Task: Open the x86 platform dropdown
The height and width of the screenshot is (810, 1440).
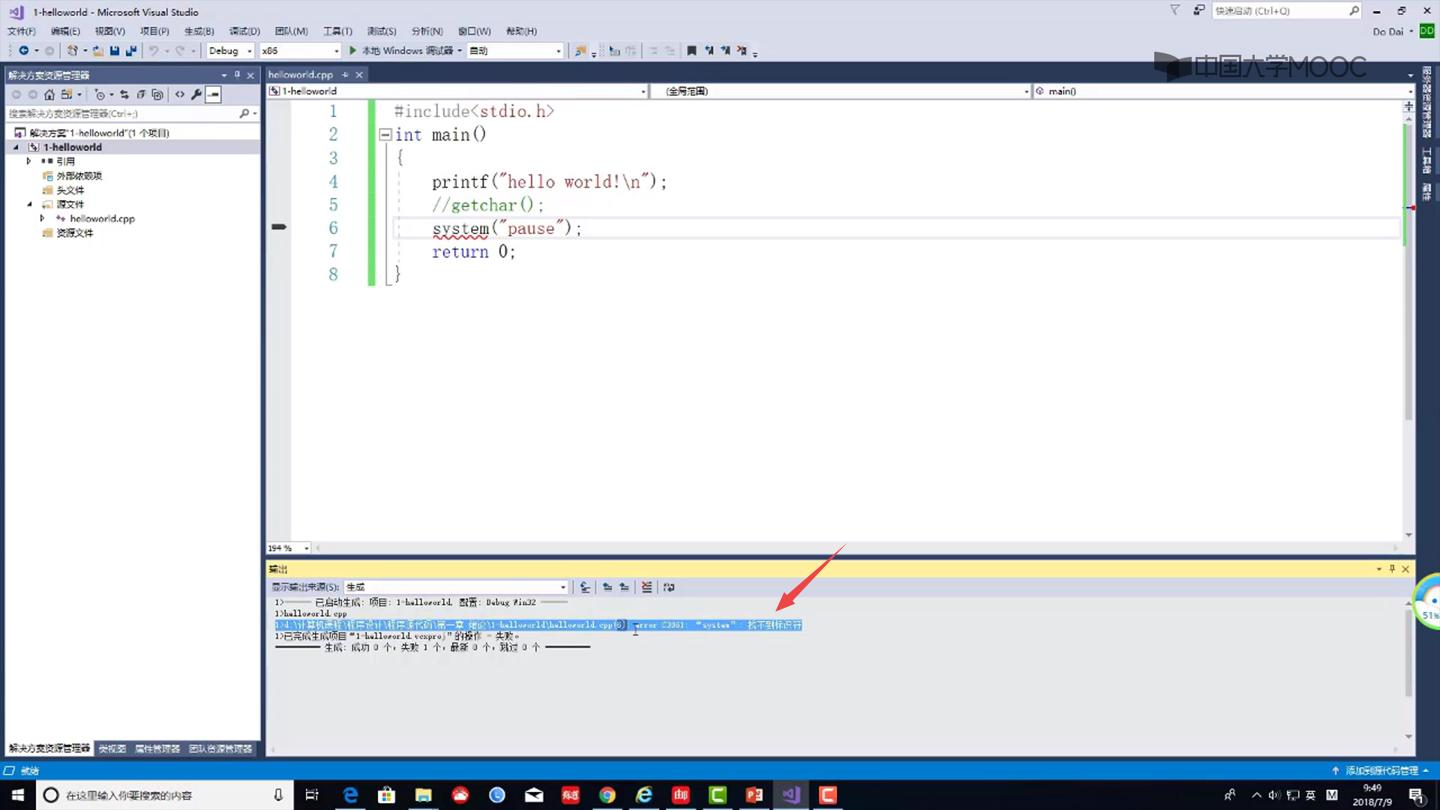Action: pyautogui.click(x=300, y=51)
